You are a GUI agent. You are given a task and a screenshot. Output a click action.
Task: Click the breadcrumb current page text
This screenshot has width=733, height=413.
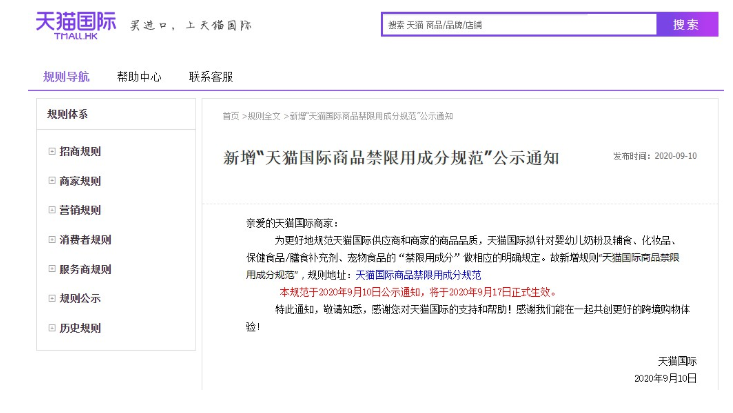coord(372,116)
